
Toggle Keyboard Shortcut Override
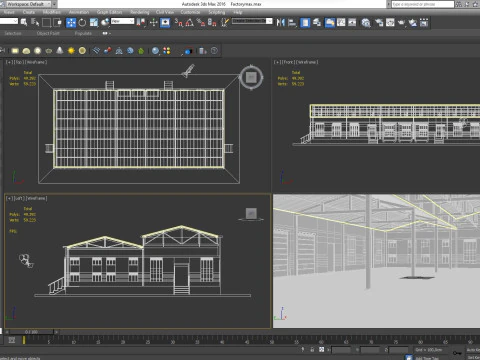click(x=165, y=22)
